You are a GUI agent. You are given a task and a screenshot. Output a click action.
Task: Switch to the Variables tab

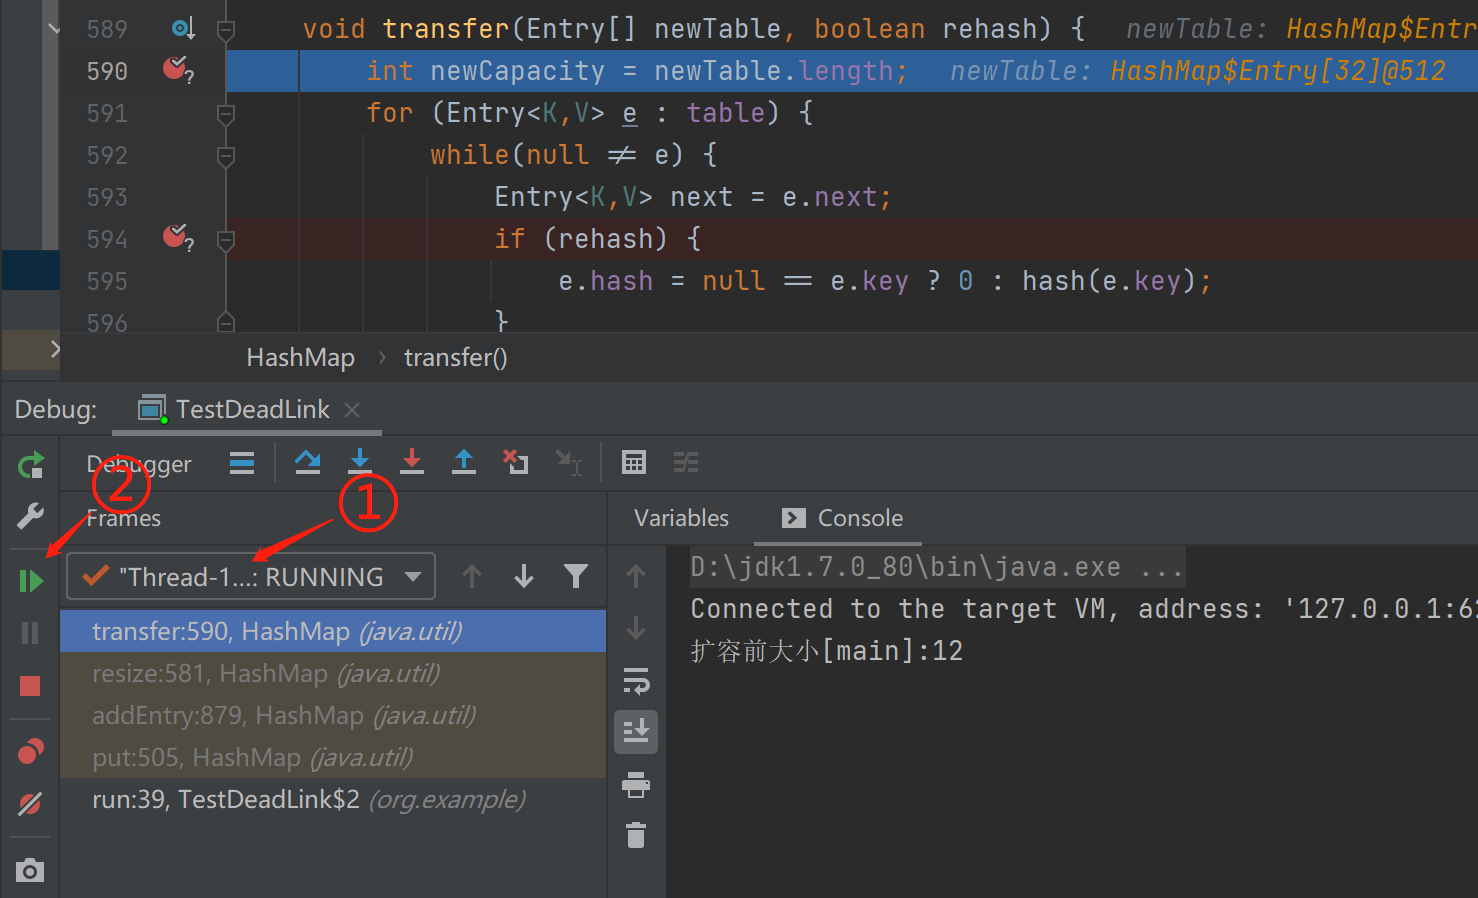coord(681,518)
